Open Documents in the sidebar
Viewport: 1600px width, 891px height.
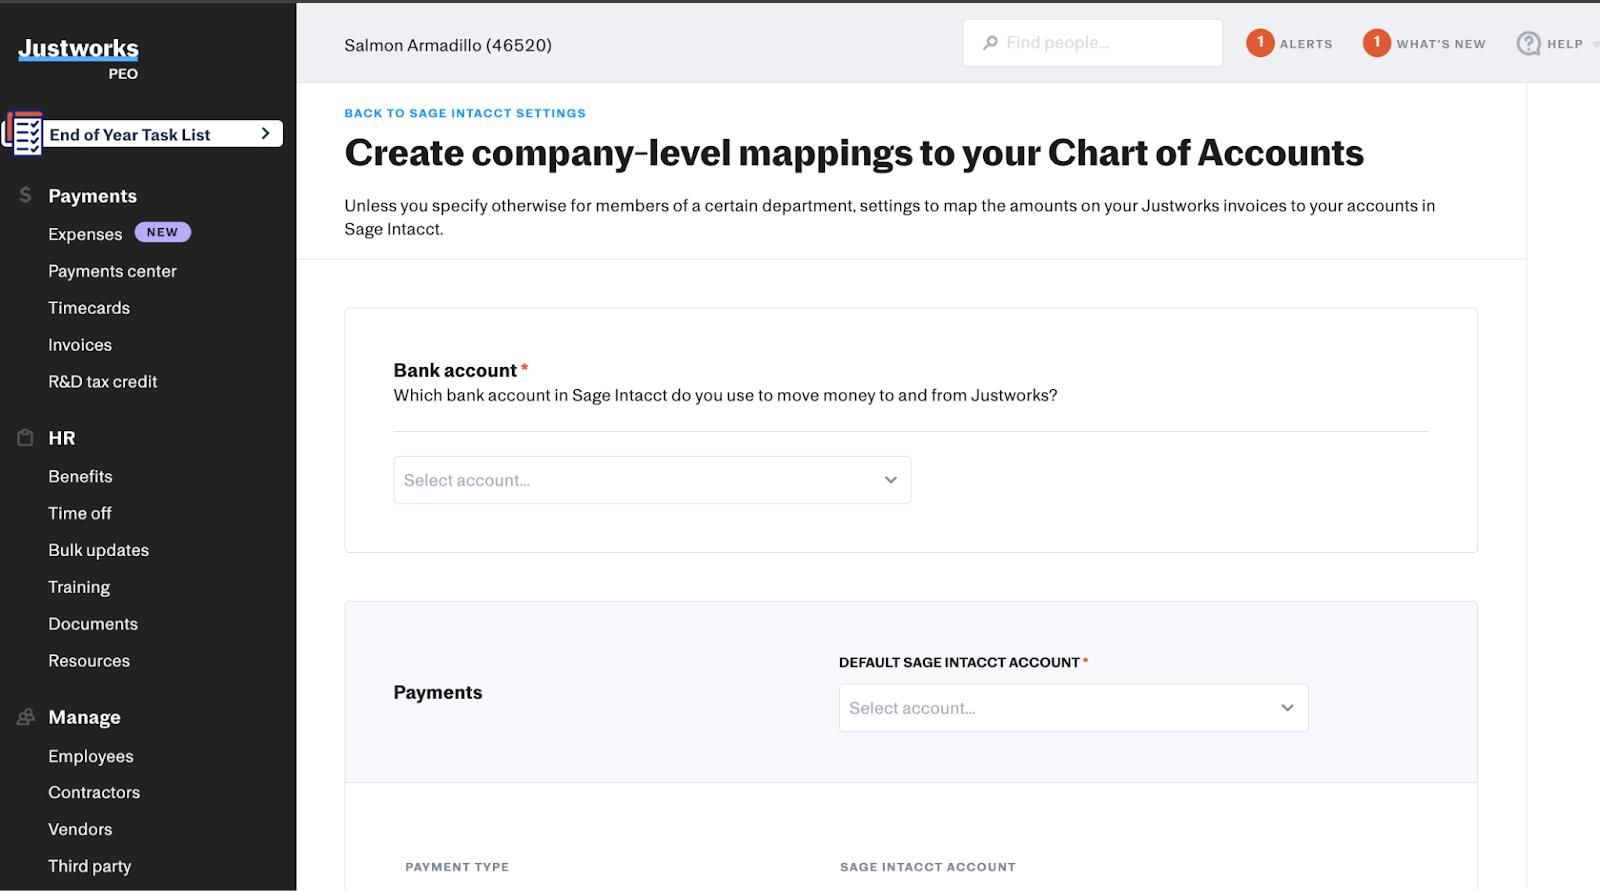click(93, 624)
